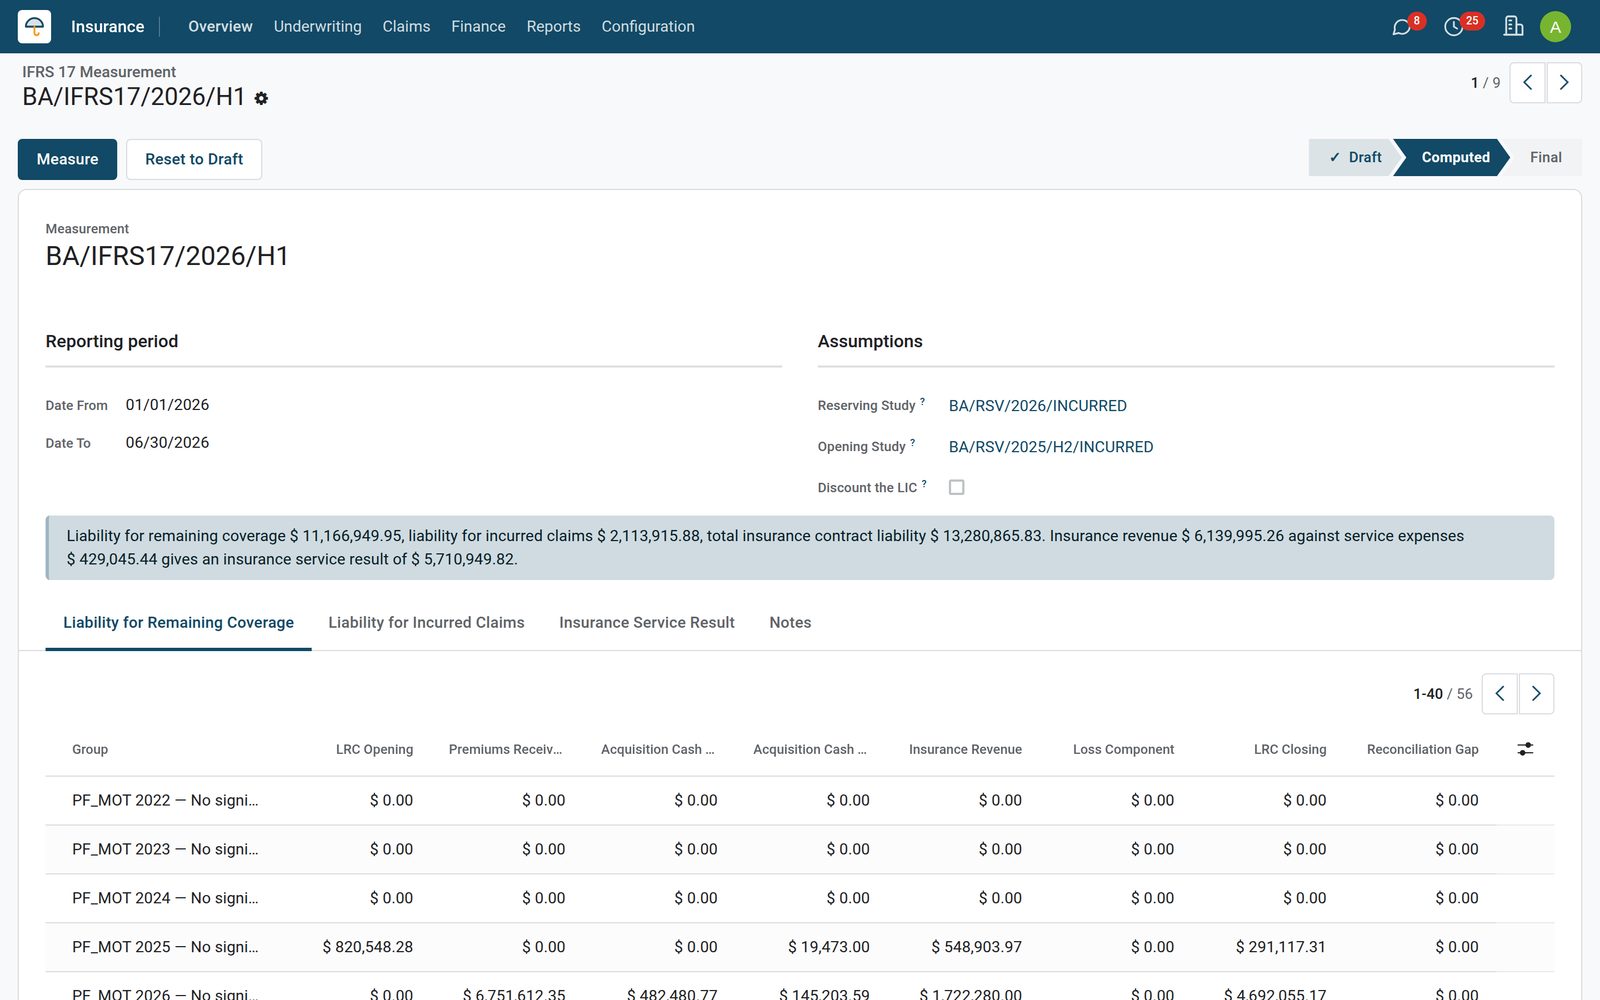Open the Finance menu
The width and height of the screenshot is (1600, 1000).
tap(478, 26)
